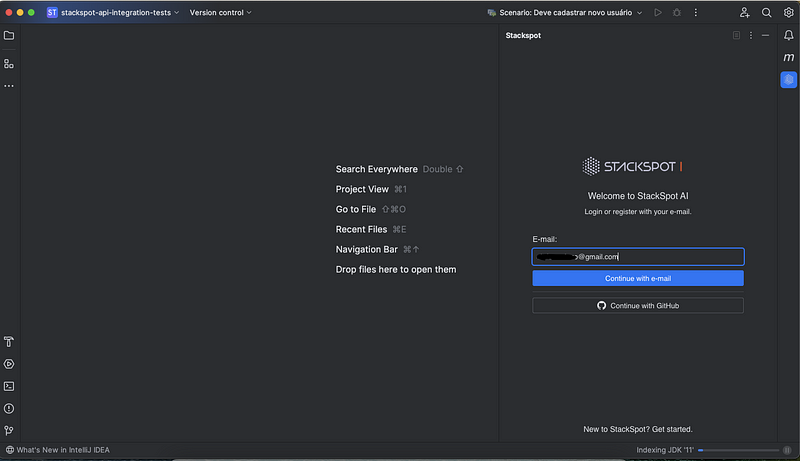
Task: Open Search Everywhere magnifier icon
Action: 767,12
